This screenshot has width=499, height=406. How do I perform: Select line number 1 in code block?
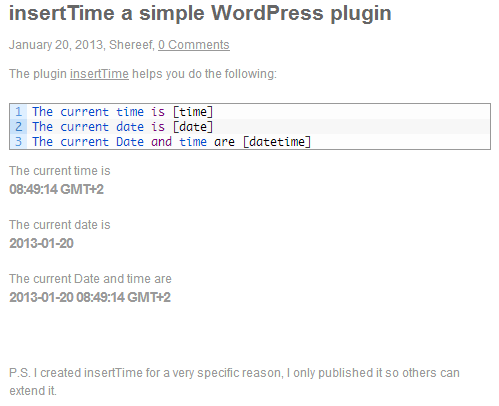point(19,112)
